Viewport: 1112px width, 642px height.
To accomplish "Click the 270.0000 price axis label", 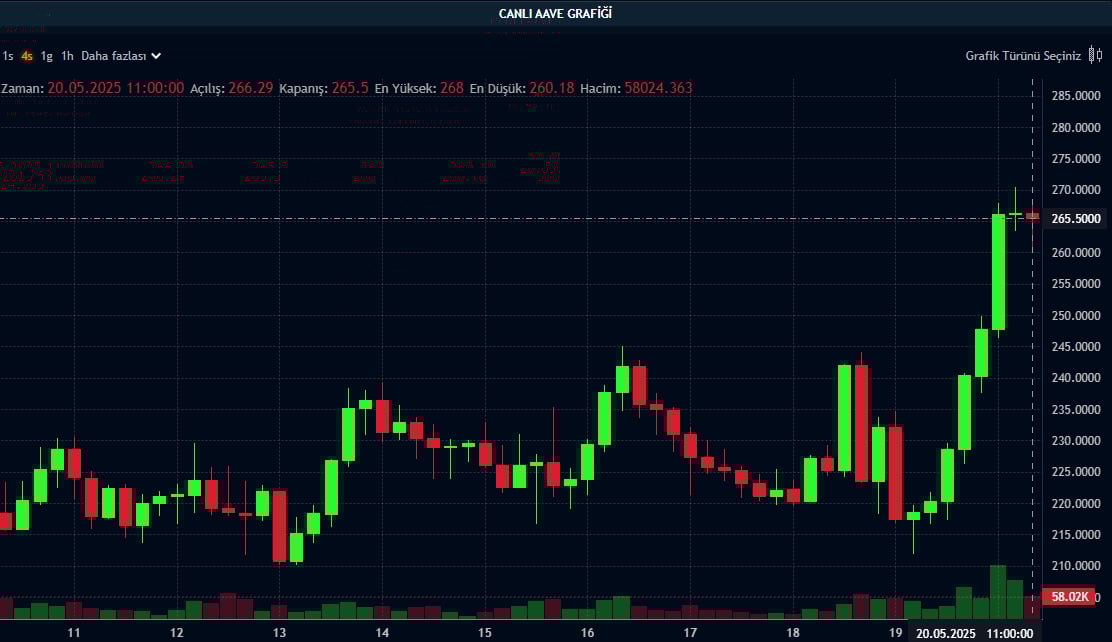I will pos(1076,190).
